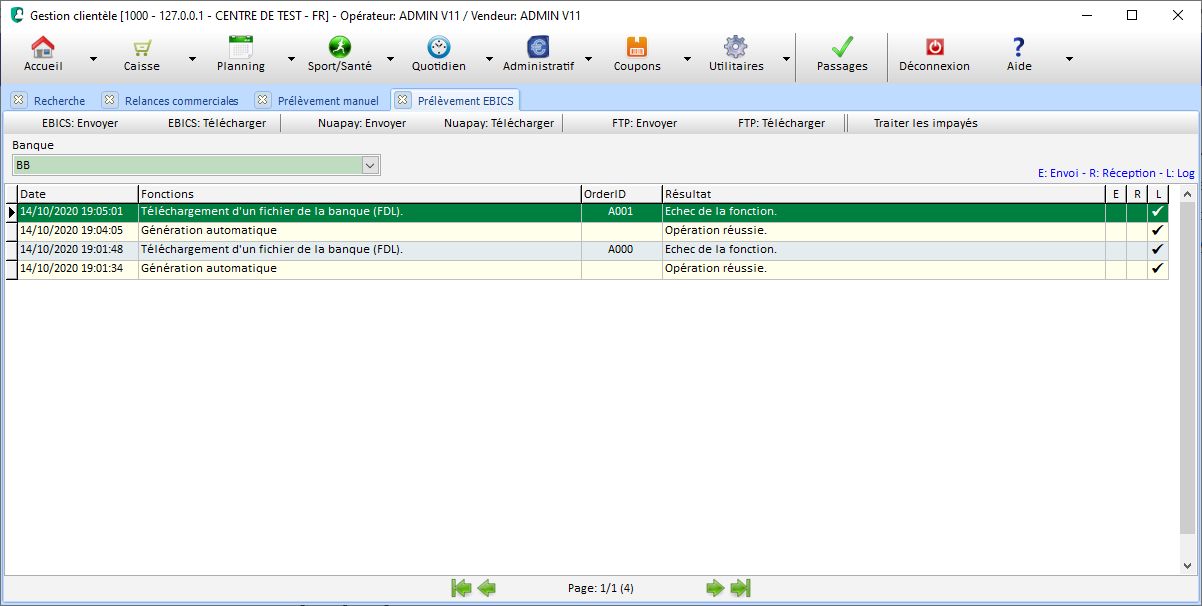Toggle Log checkmark for 19:04:05 row

1158,231
